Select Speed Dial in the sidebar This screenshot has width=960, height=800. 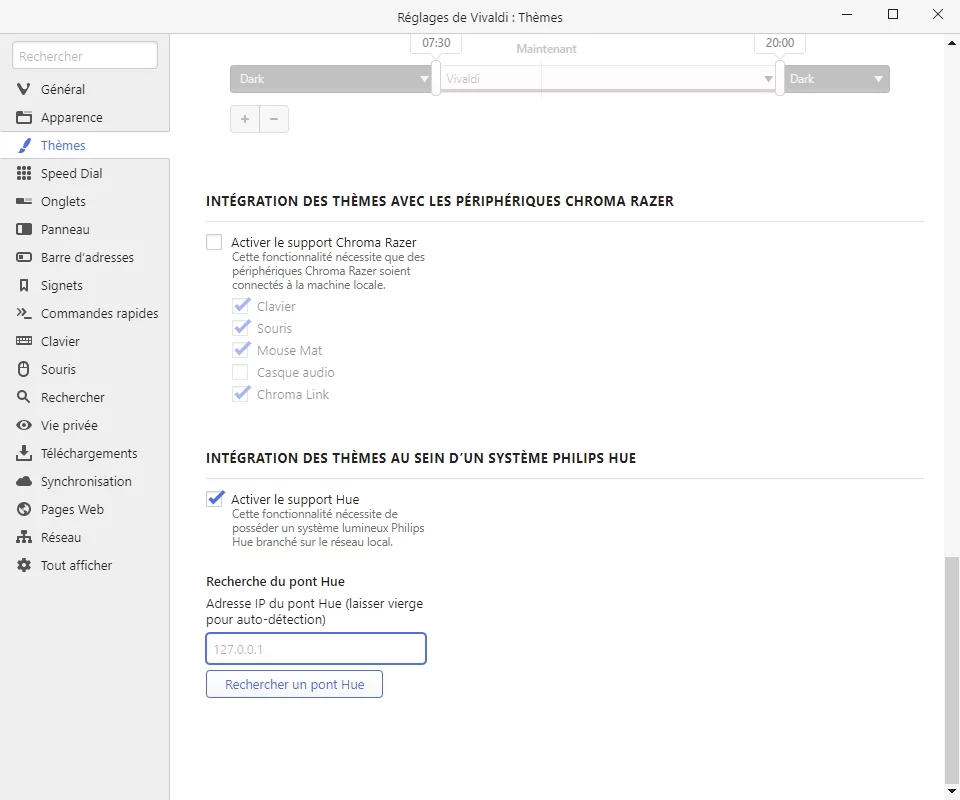pyautogui.click(x=85, y=174)
